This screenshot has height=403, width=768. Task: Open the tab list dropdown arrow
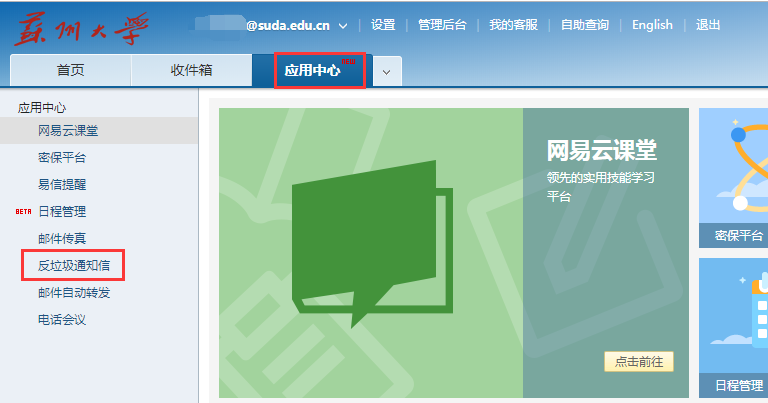click(x=387, y=71)
